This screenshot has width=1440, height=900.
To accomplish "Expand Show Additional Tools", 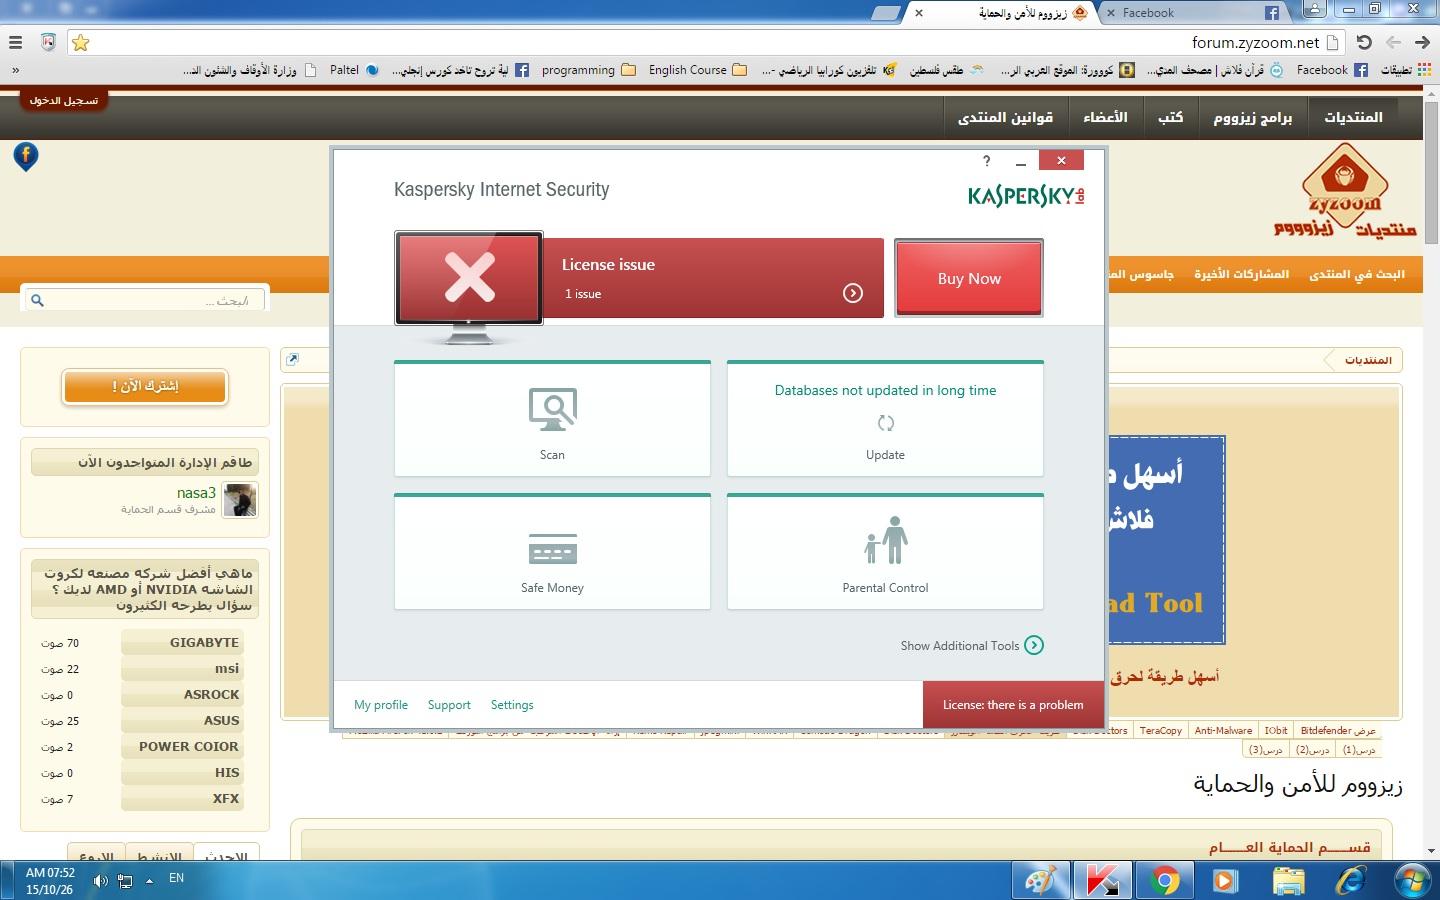I will [971, 645].
